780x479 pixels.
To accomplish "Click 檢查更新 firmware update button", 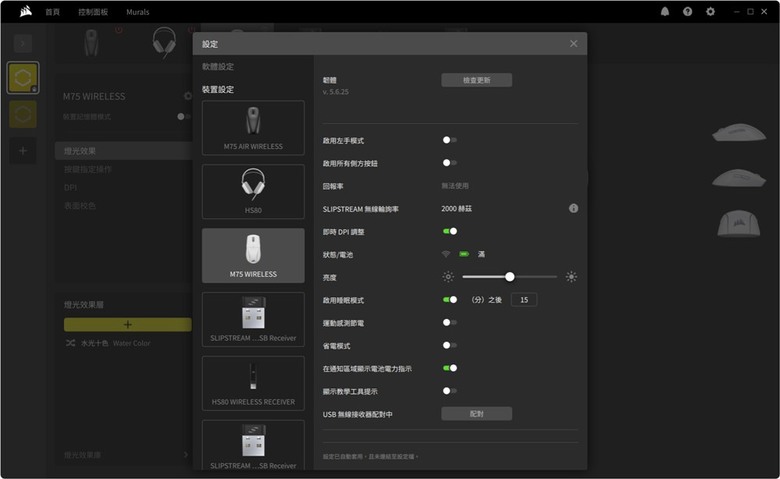I will [477, 80].
